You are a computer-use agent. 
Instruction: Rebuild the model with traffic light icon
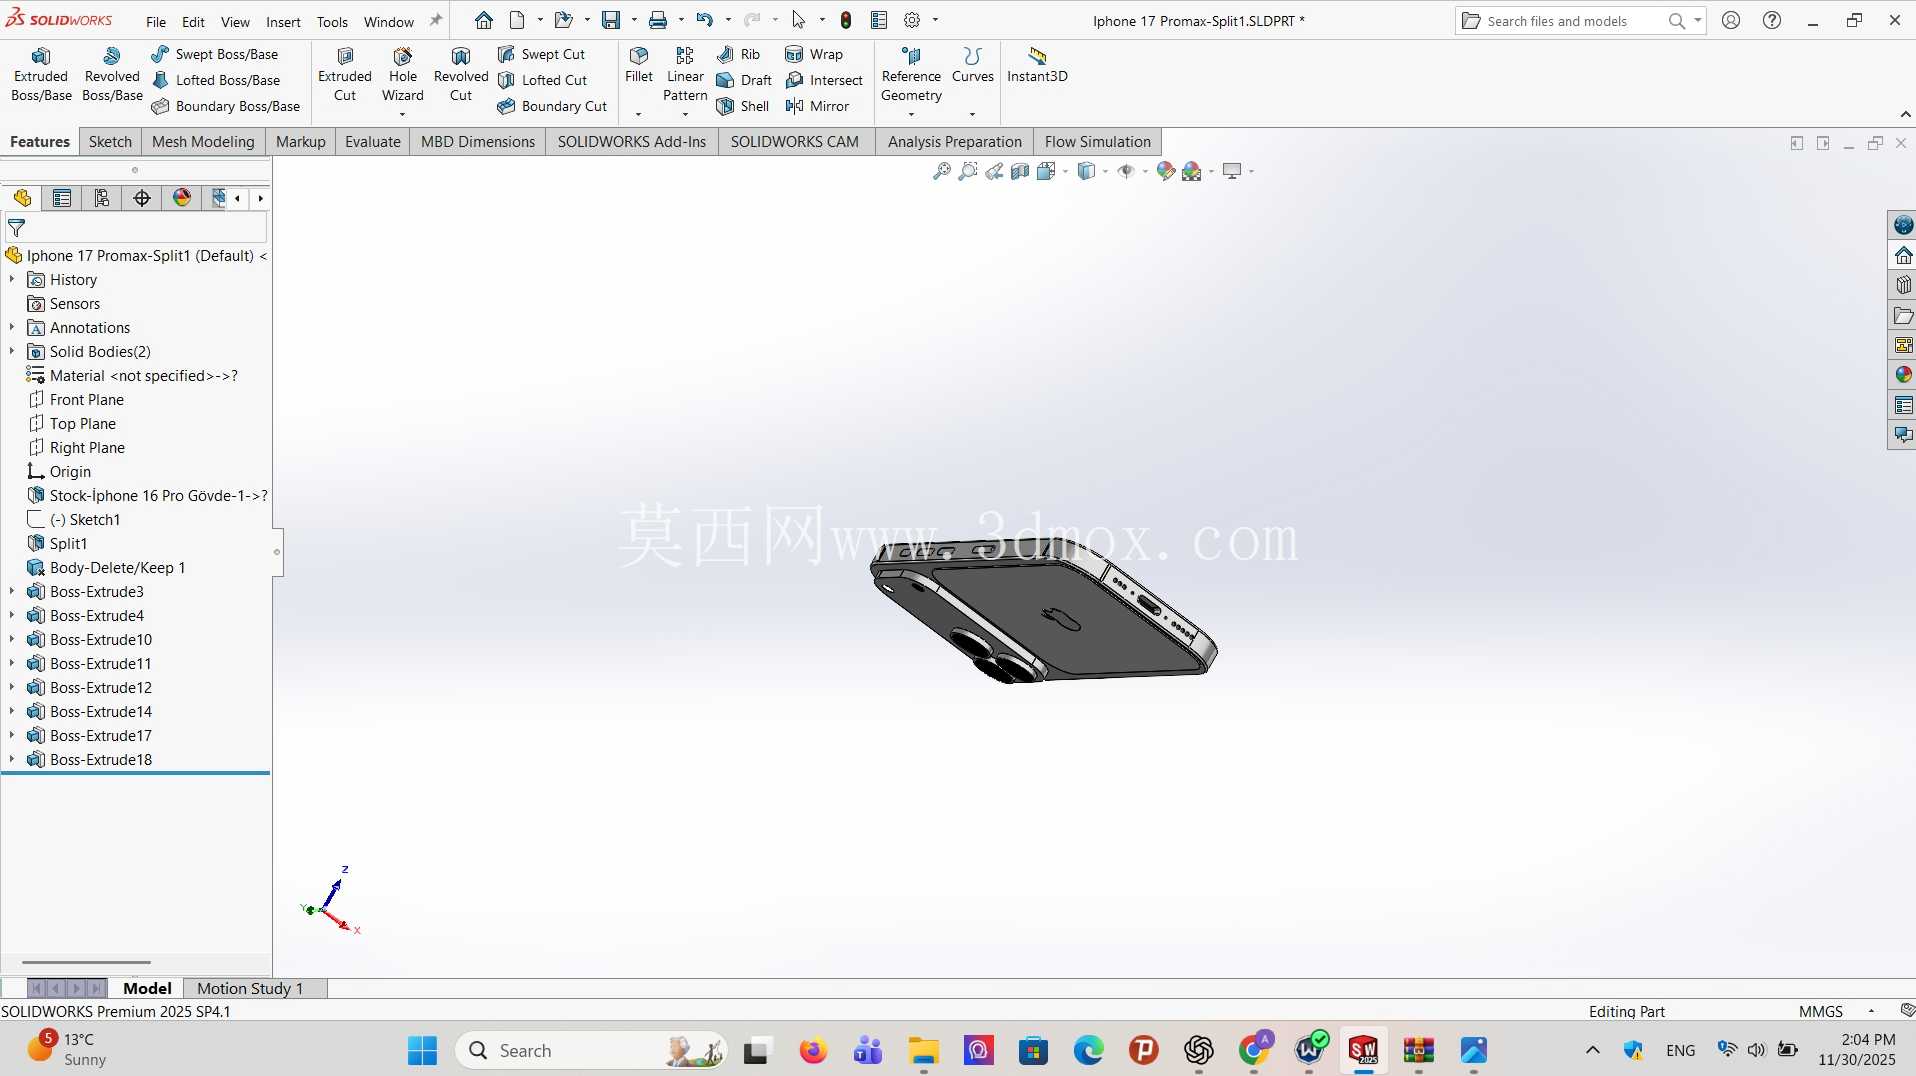(846, 20)
